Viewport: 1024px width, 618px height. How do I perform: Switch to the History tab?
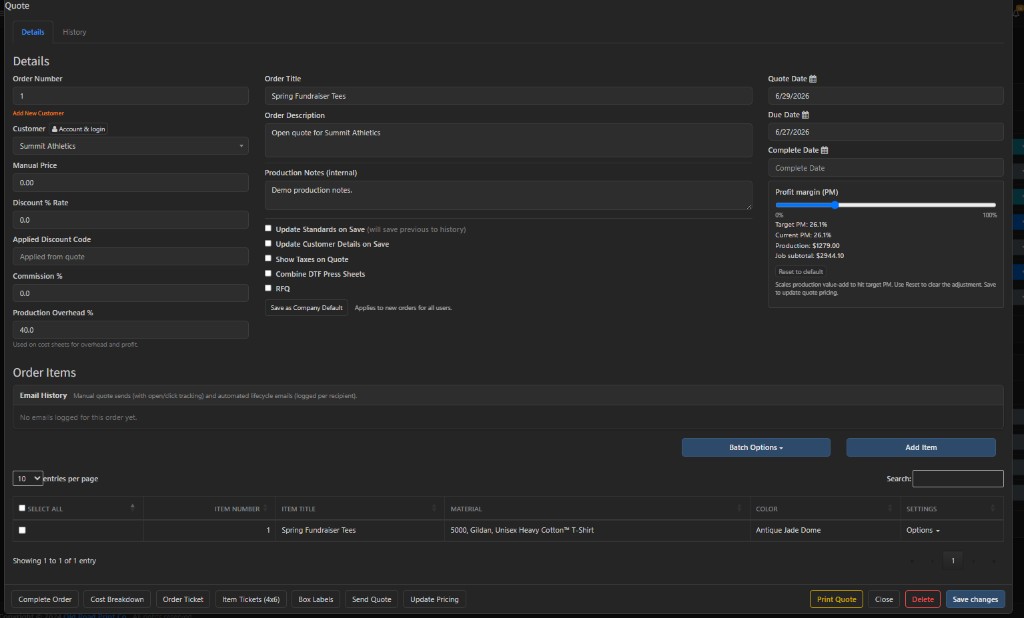click(74, 32)
